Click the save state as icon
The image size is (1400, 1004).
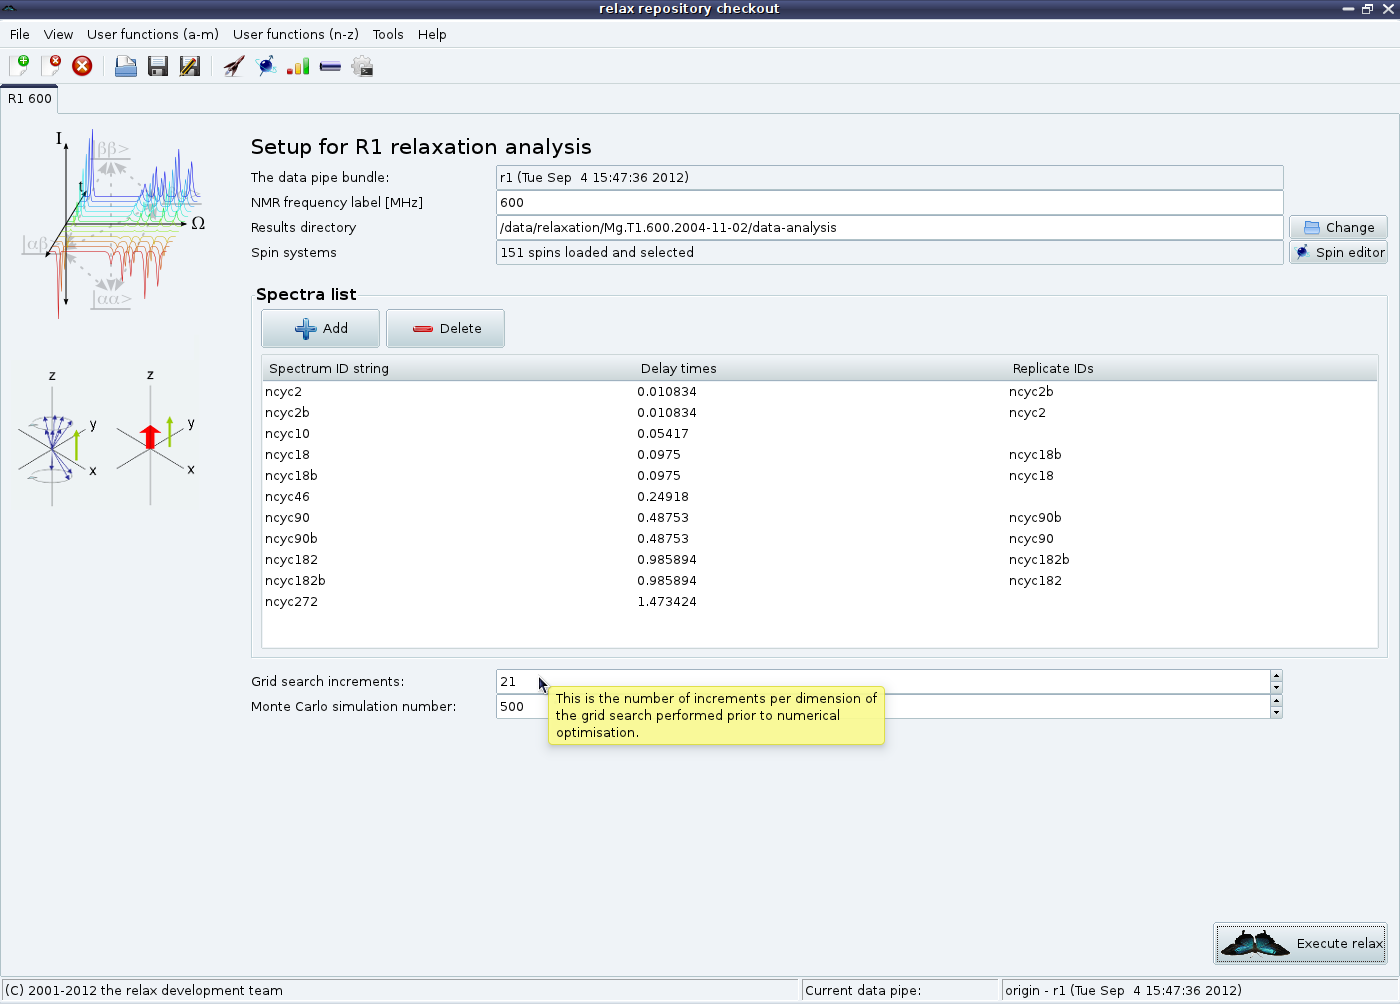click(x=189, y=66)
